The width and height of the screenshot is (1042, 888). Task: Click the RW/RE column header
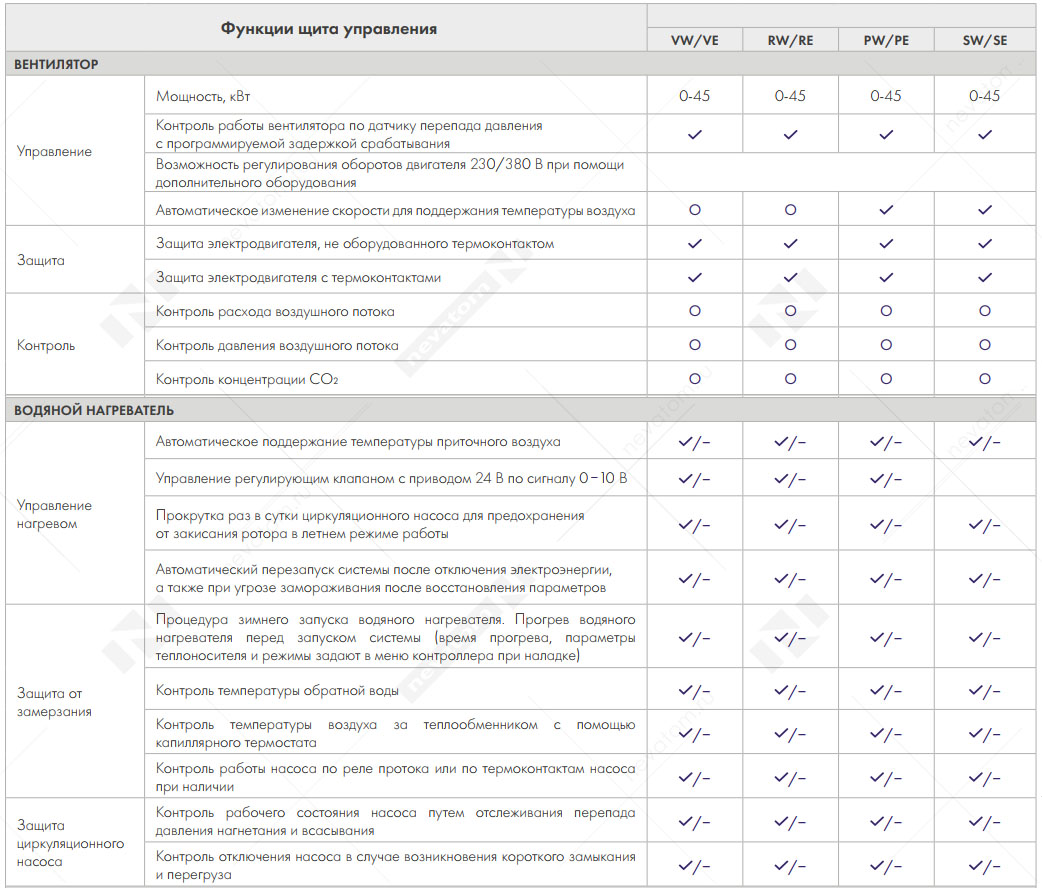[790, 40]
